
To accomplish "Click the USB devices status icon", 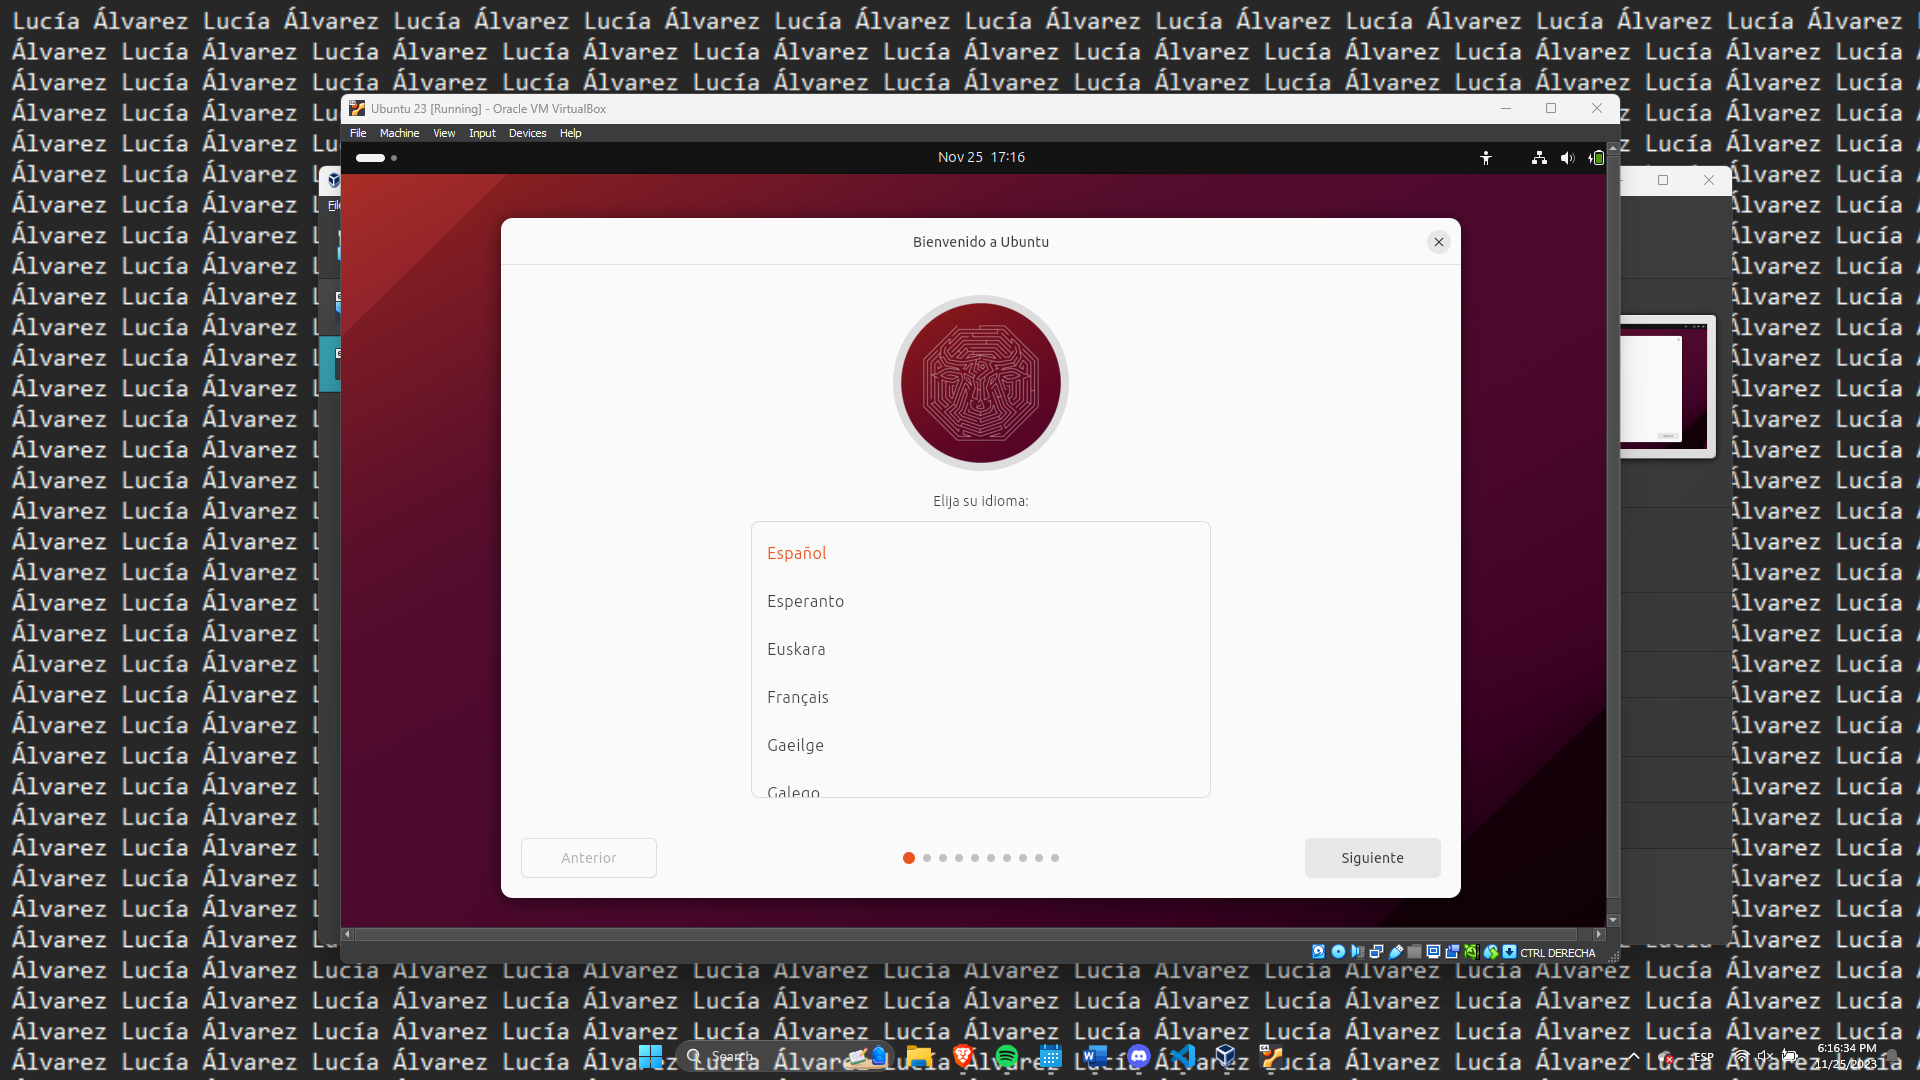I will (x=1396, y=952).
